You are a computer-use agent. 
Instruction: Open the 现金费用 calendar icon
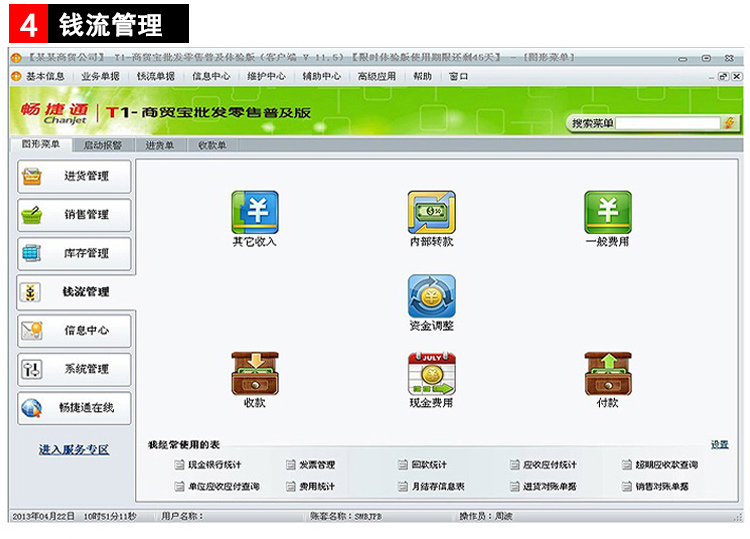click(431, 374)
